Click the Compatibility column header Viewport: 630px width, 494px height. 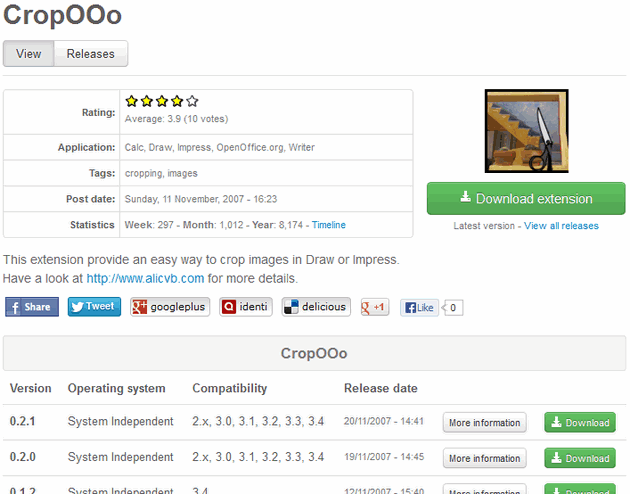[x=229, y=388]
